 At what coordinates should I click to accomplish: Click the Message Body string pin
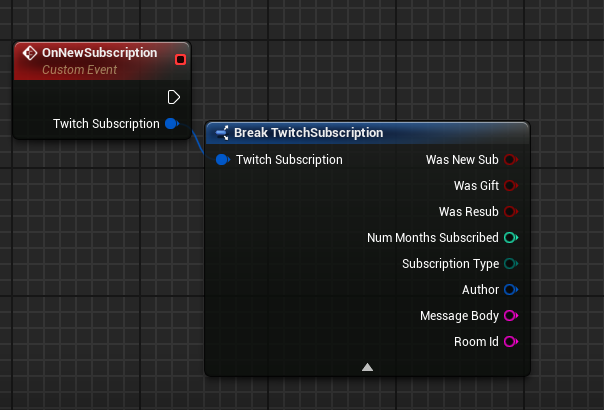[510, 316]
